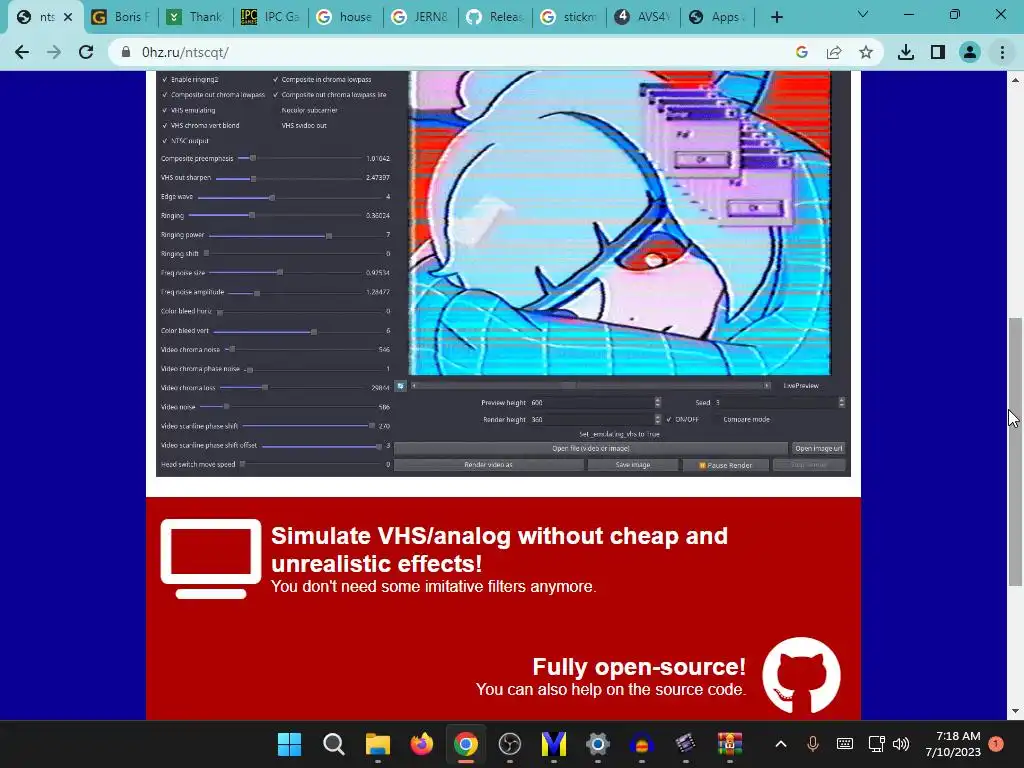Screen dimensions: 1024x768
Task: Open Windows taskbar search
Action: pyautogui.click(x=334, y=744)
